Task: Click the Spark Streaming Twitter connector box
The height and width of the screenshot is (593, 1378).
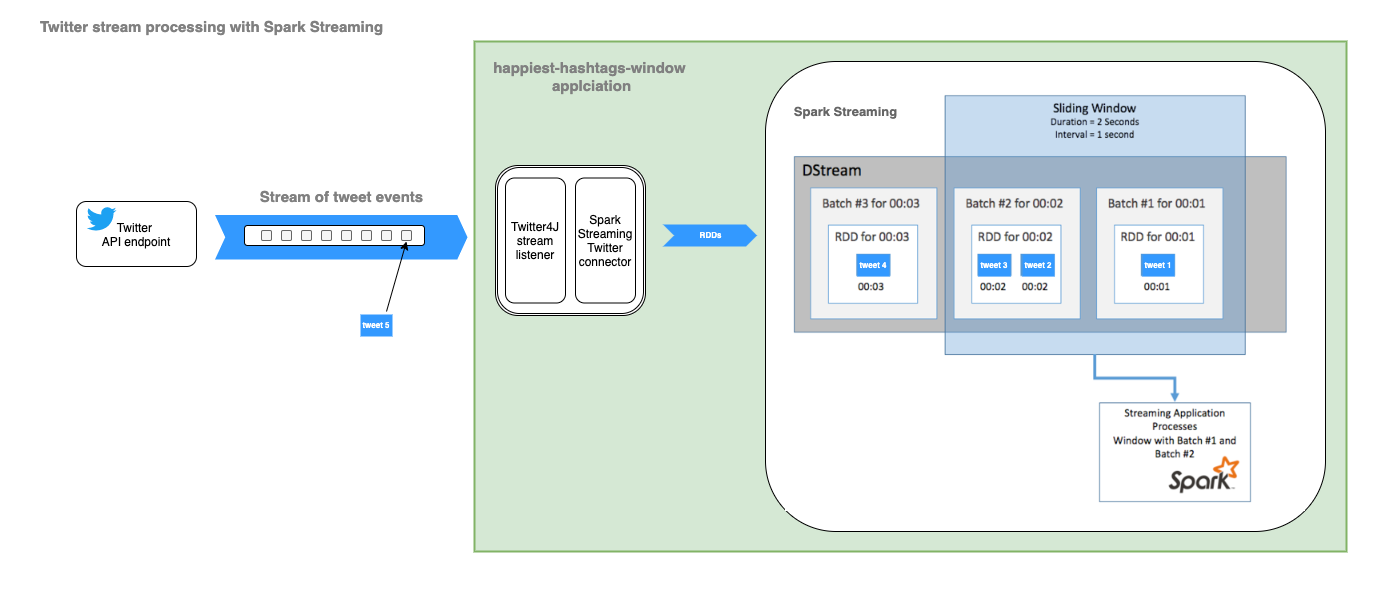Action: 605,241
